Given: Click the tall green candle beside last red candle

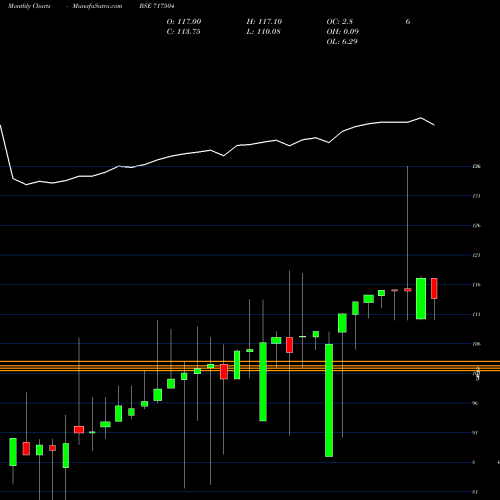Looking at the screenshot, I should coord(421,299).
